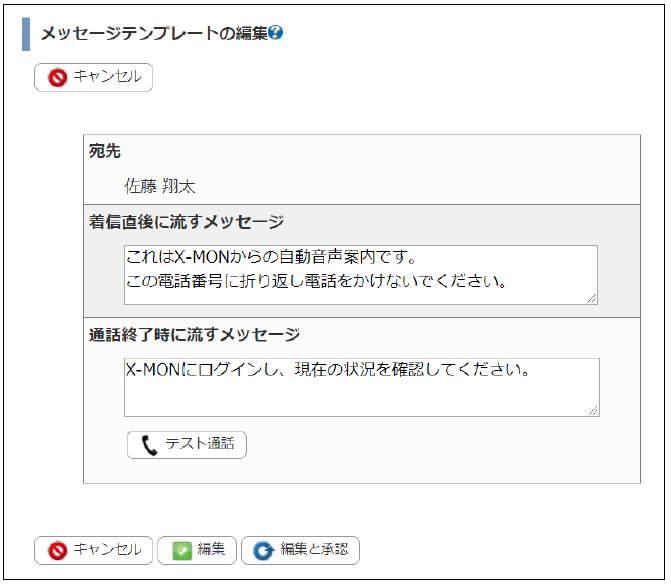
Task: Click the resize handle of the 通話終了時 text area
Action: pyautogui.click(x=594, y=410)
